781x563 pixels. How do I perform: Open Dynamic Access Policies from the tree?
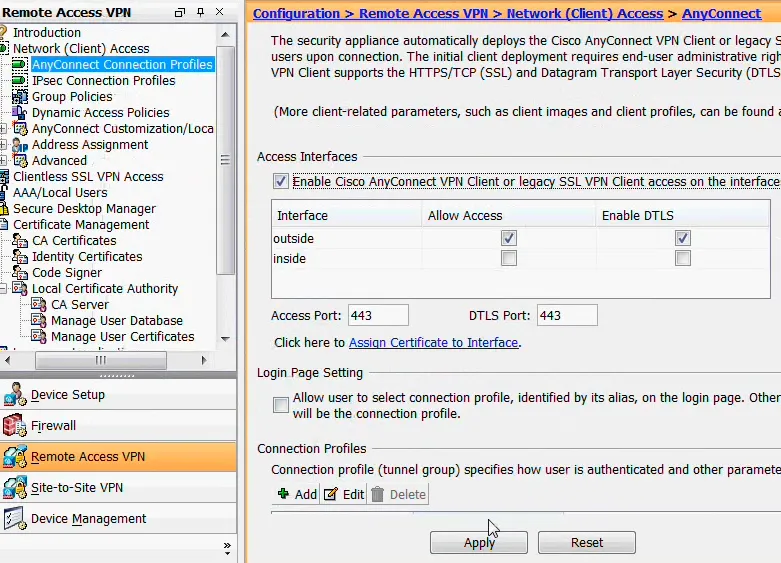[100, 113]
